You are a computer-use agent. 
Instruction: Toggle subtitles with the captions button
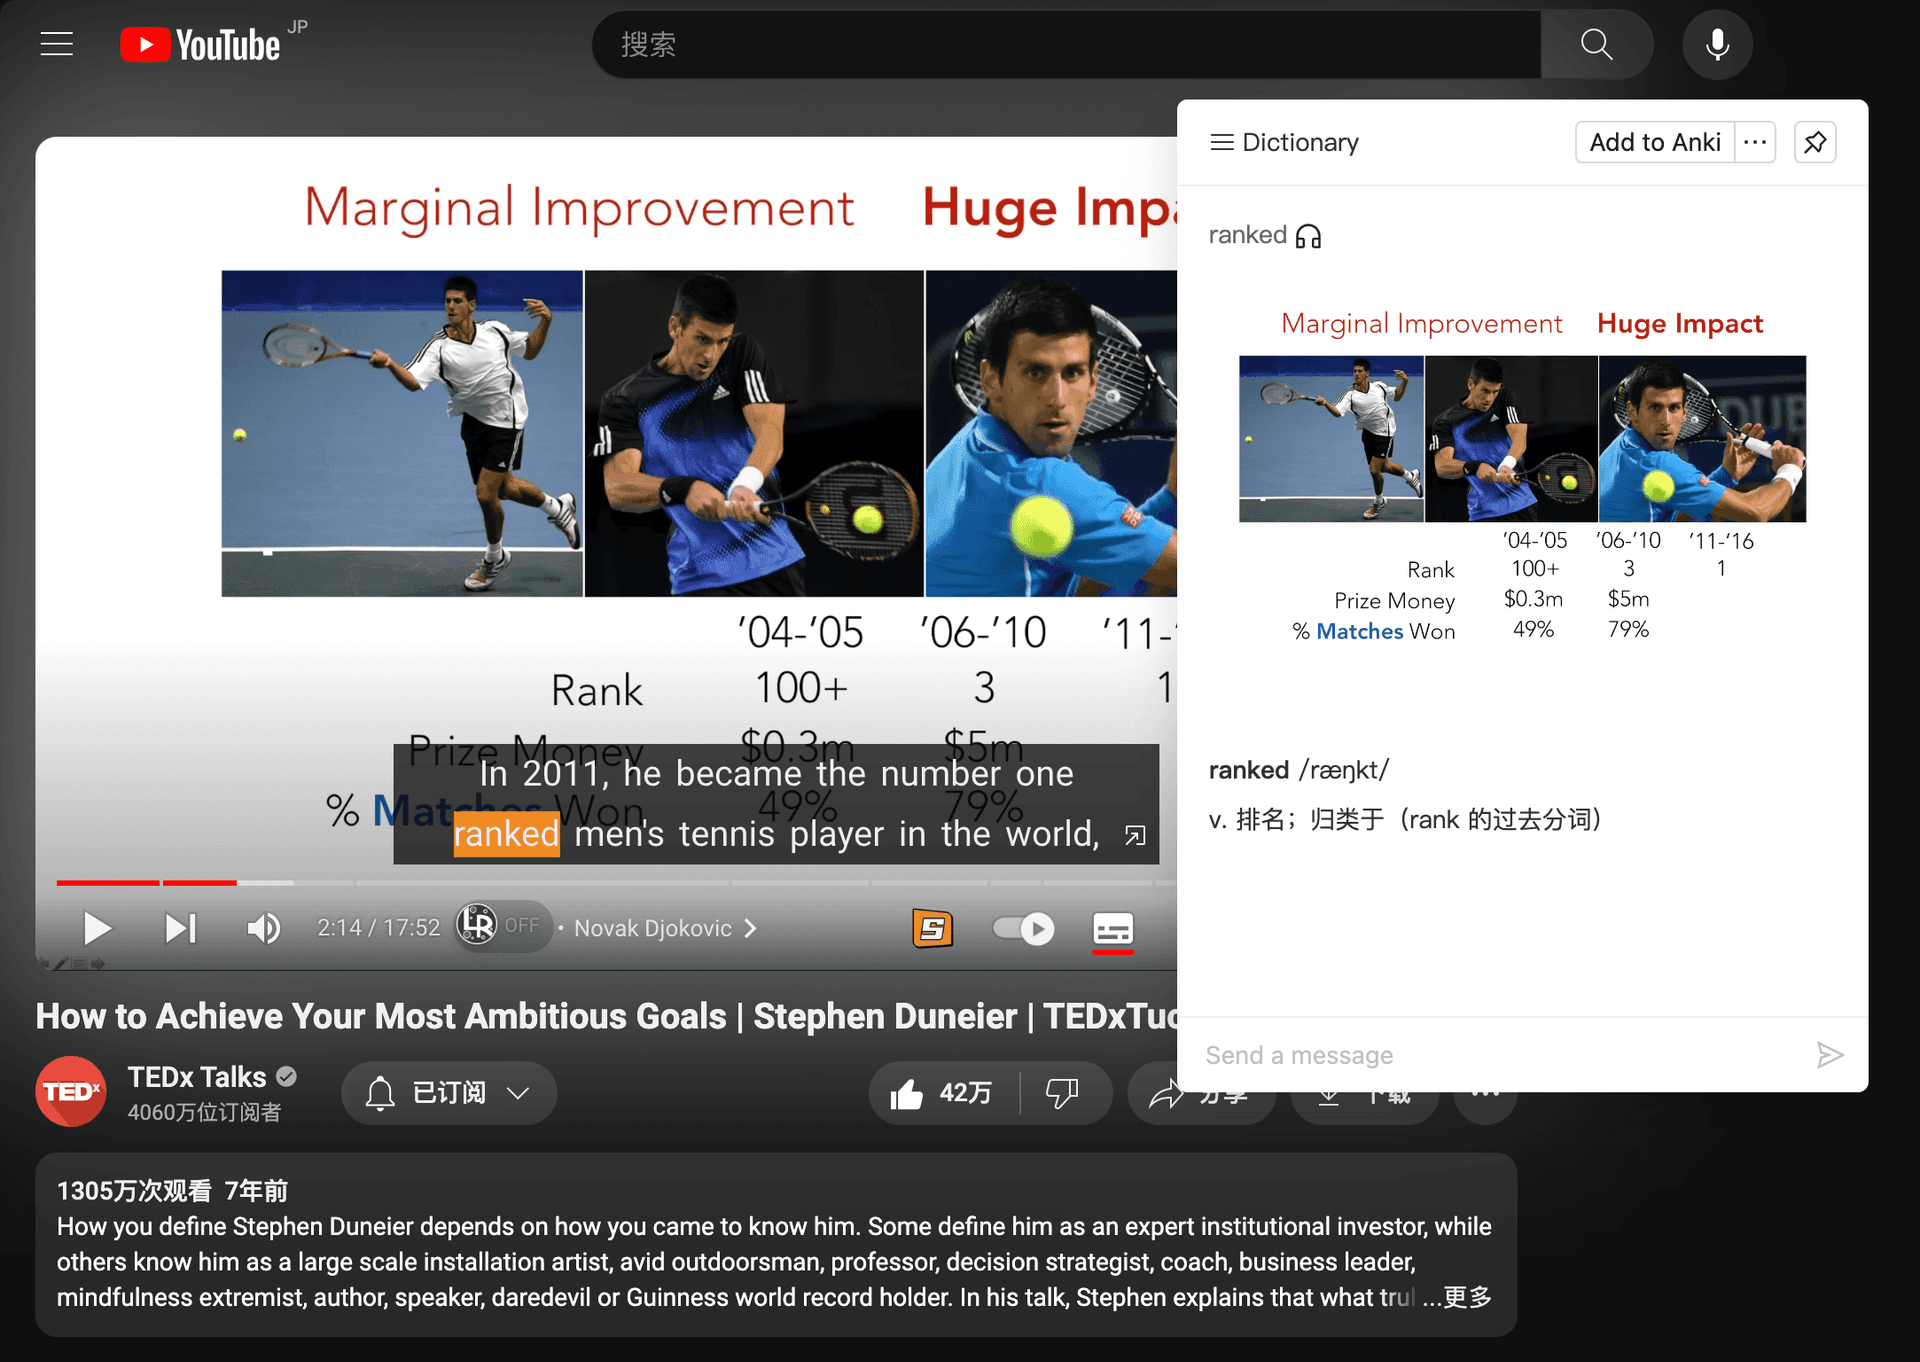coord(1113,929)
